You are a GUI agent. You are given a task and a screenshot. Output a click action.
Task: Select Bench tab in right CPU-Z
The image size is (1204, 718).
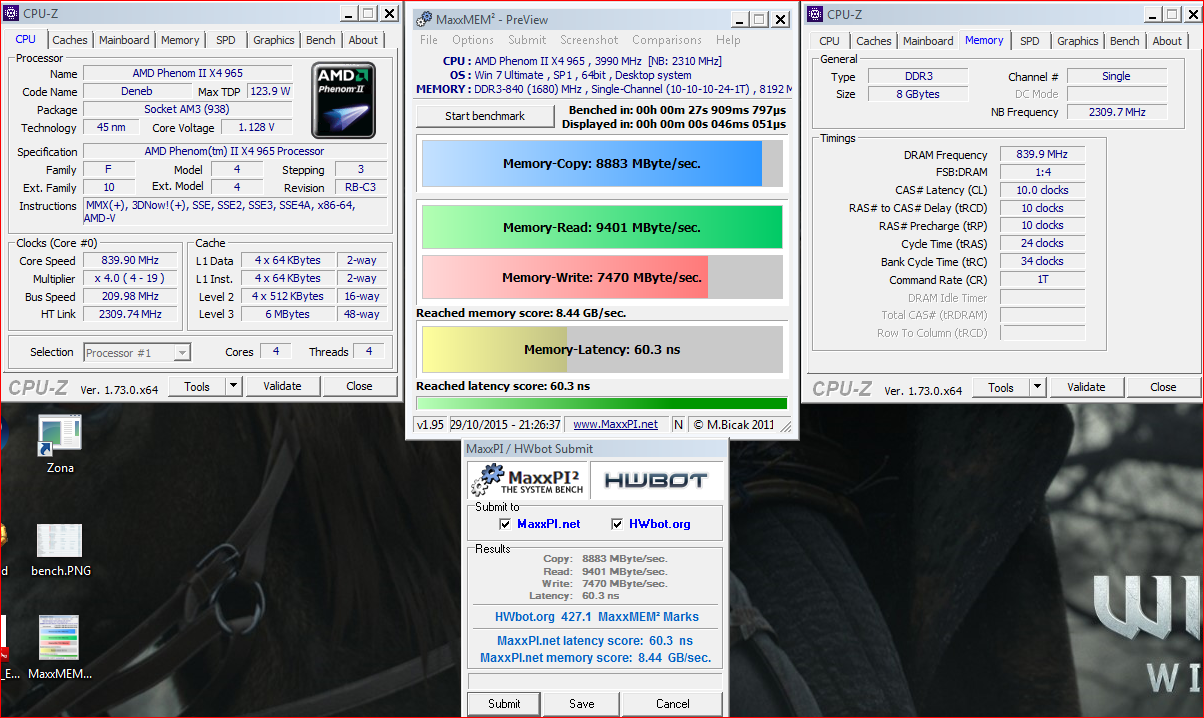click(x=1125, y=41)
